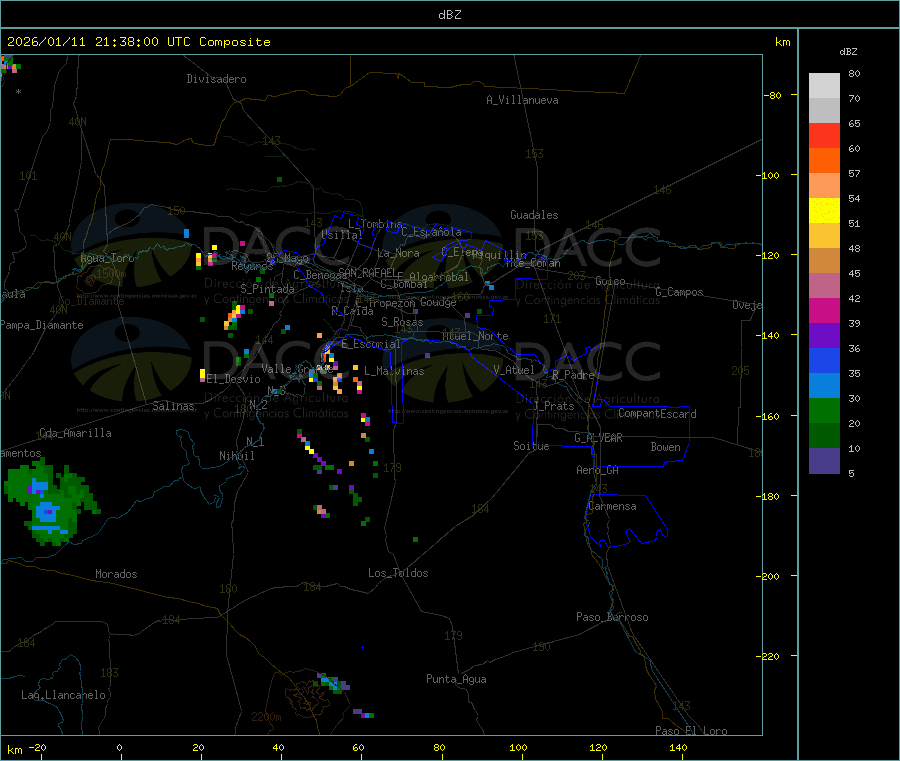The width and height of the screenshot is (900, 761).
Task: Click the large green radar echo near Cda_Amarilla
Action: [51, 504]
